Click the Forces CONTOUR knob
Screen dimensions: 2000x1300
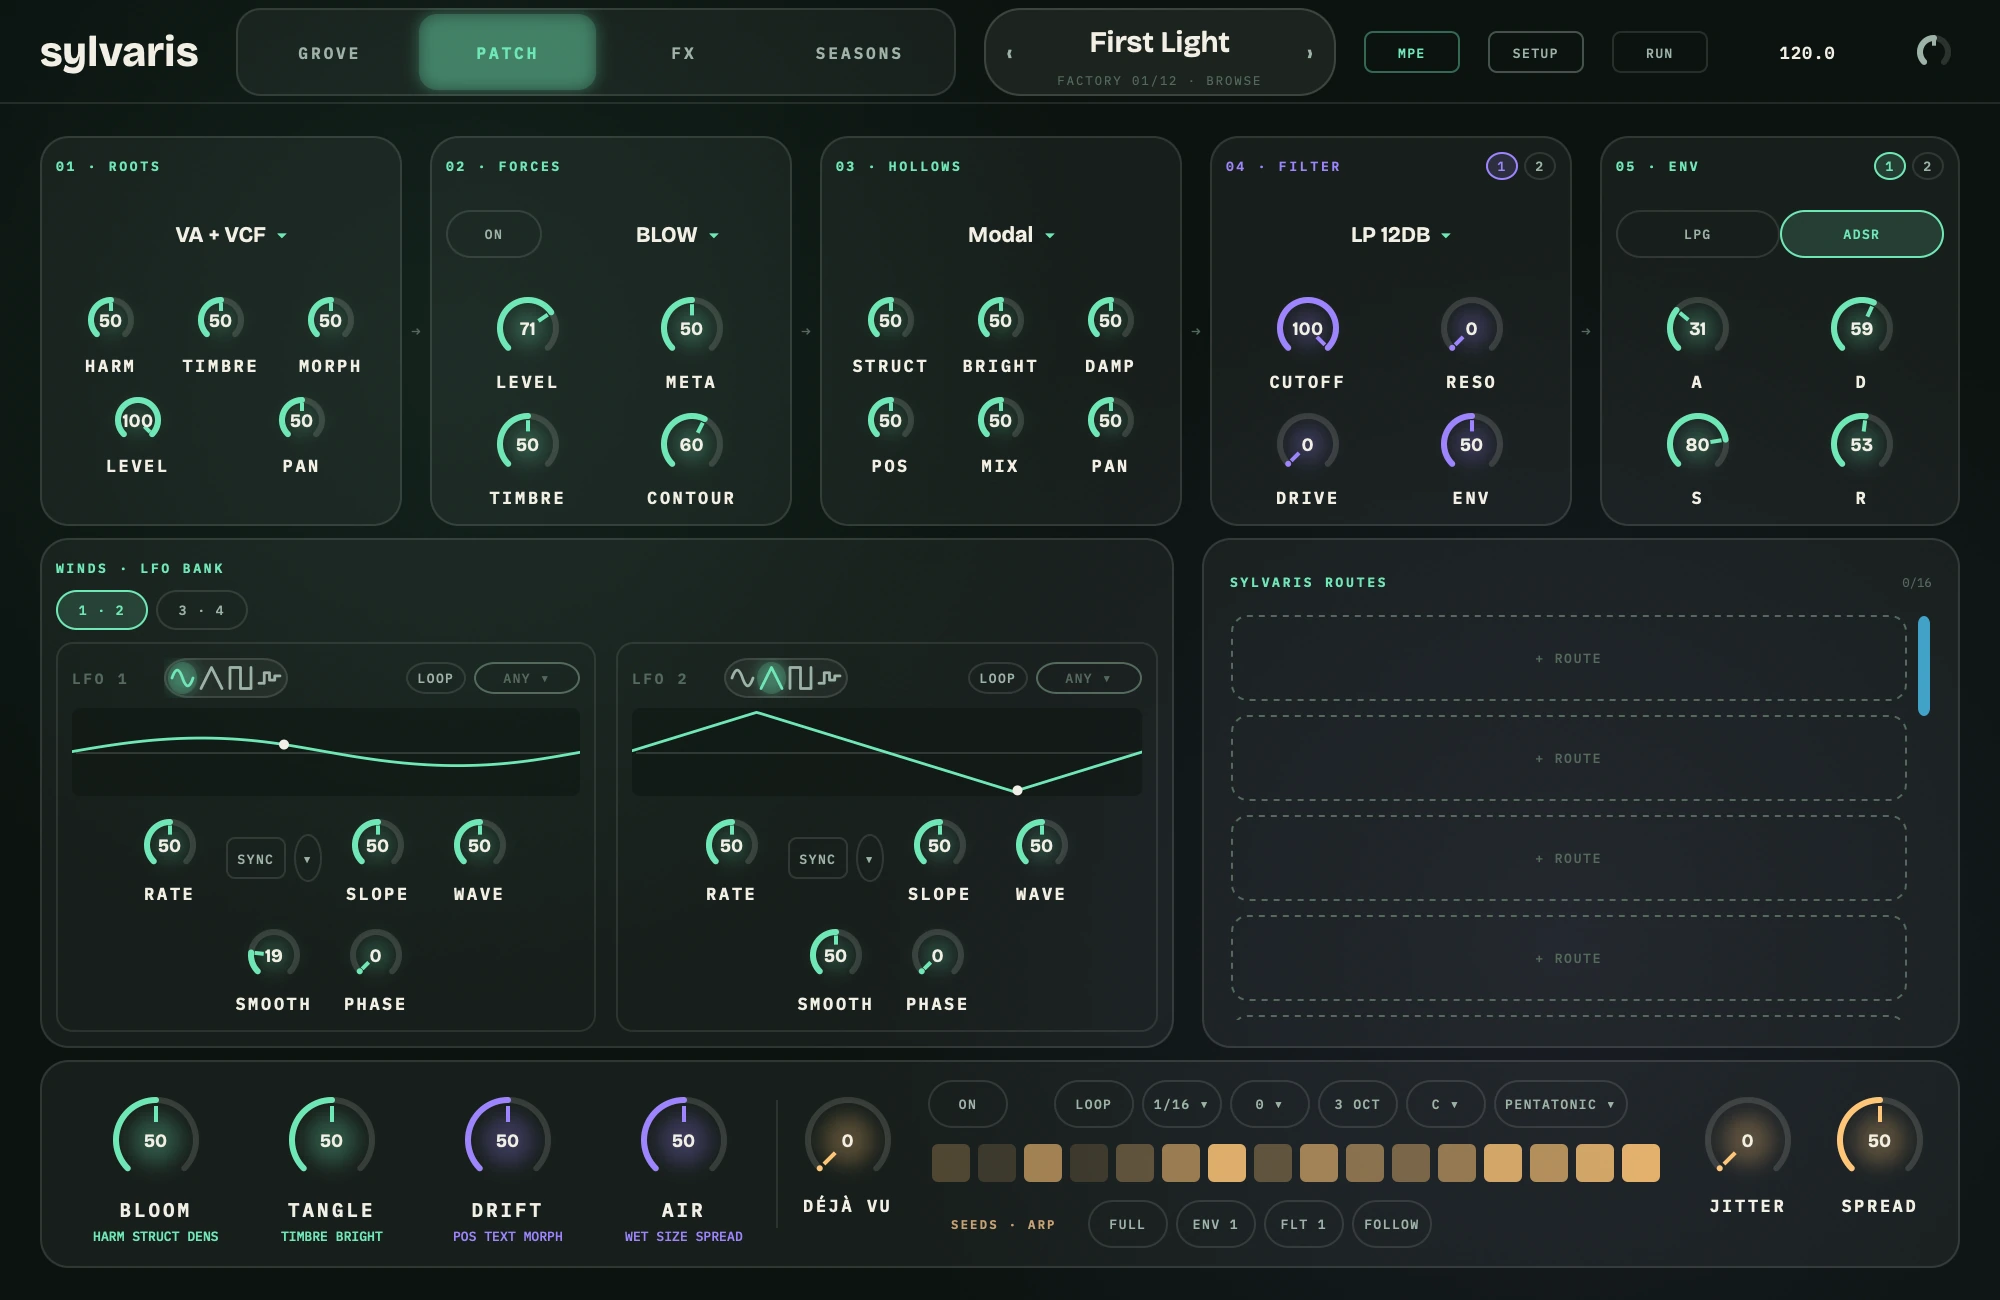coord(691,444)
